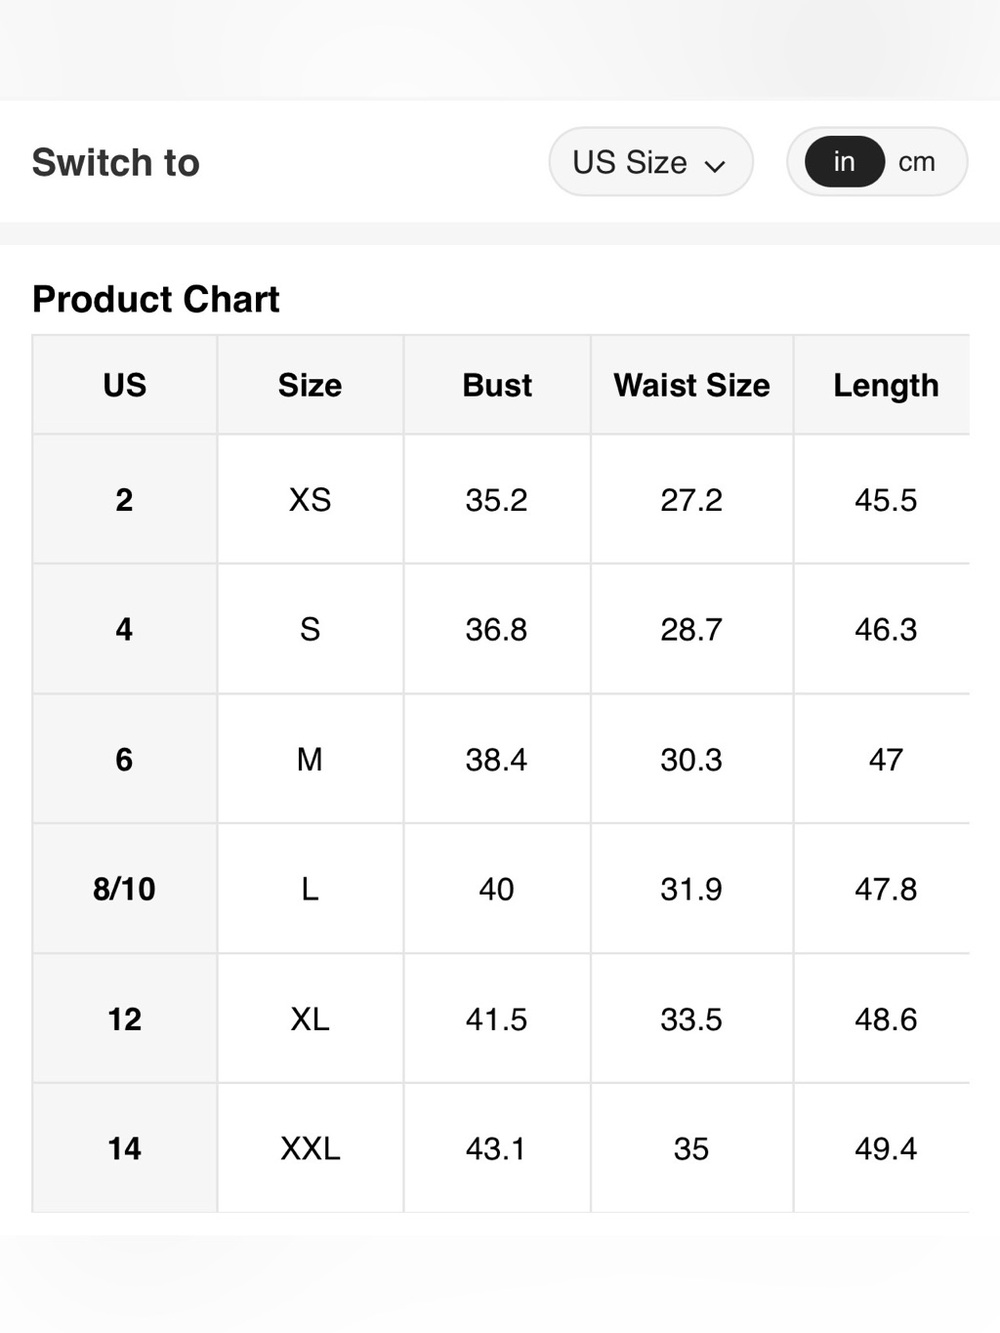Click the waist value 28.7
1000x1333 pixels.
click(x=691, y=629)
